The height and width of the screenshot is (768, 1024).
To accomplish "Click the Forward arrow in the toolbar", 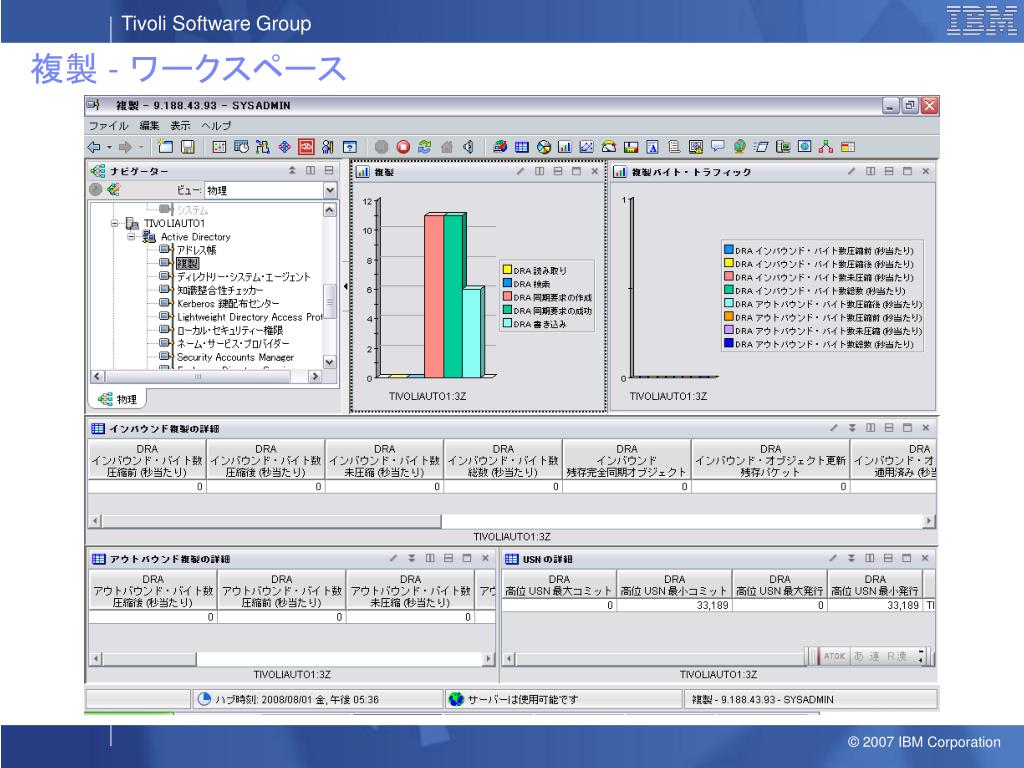I will pyautogui.click(x=125, y=147).
